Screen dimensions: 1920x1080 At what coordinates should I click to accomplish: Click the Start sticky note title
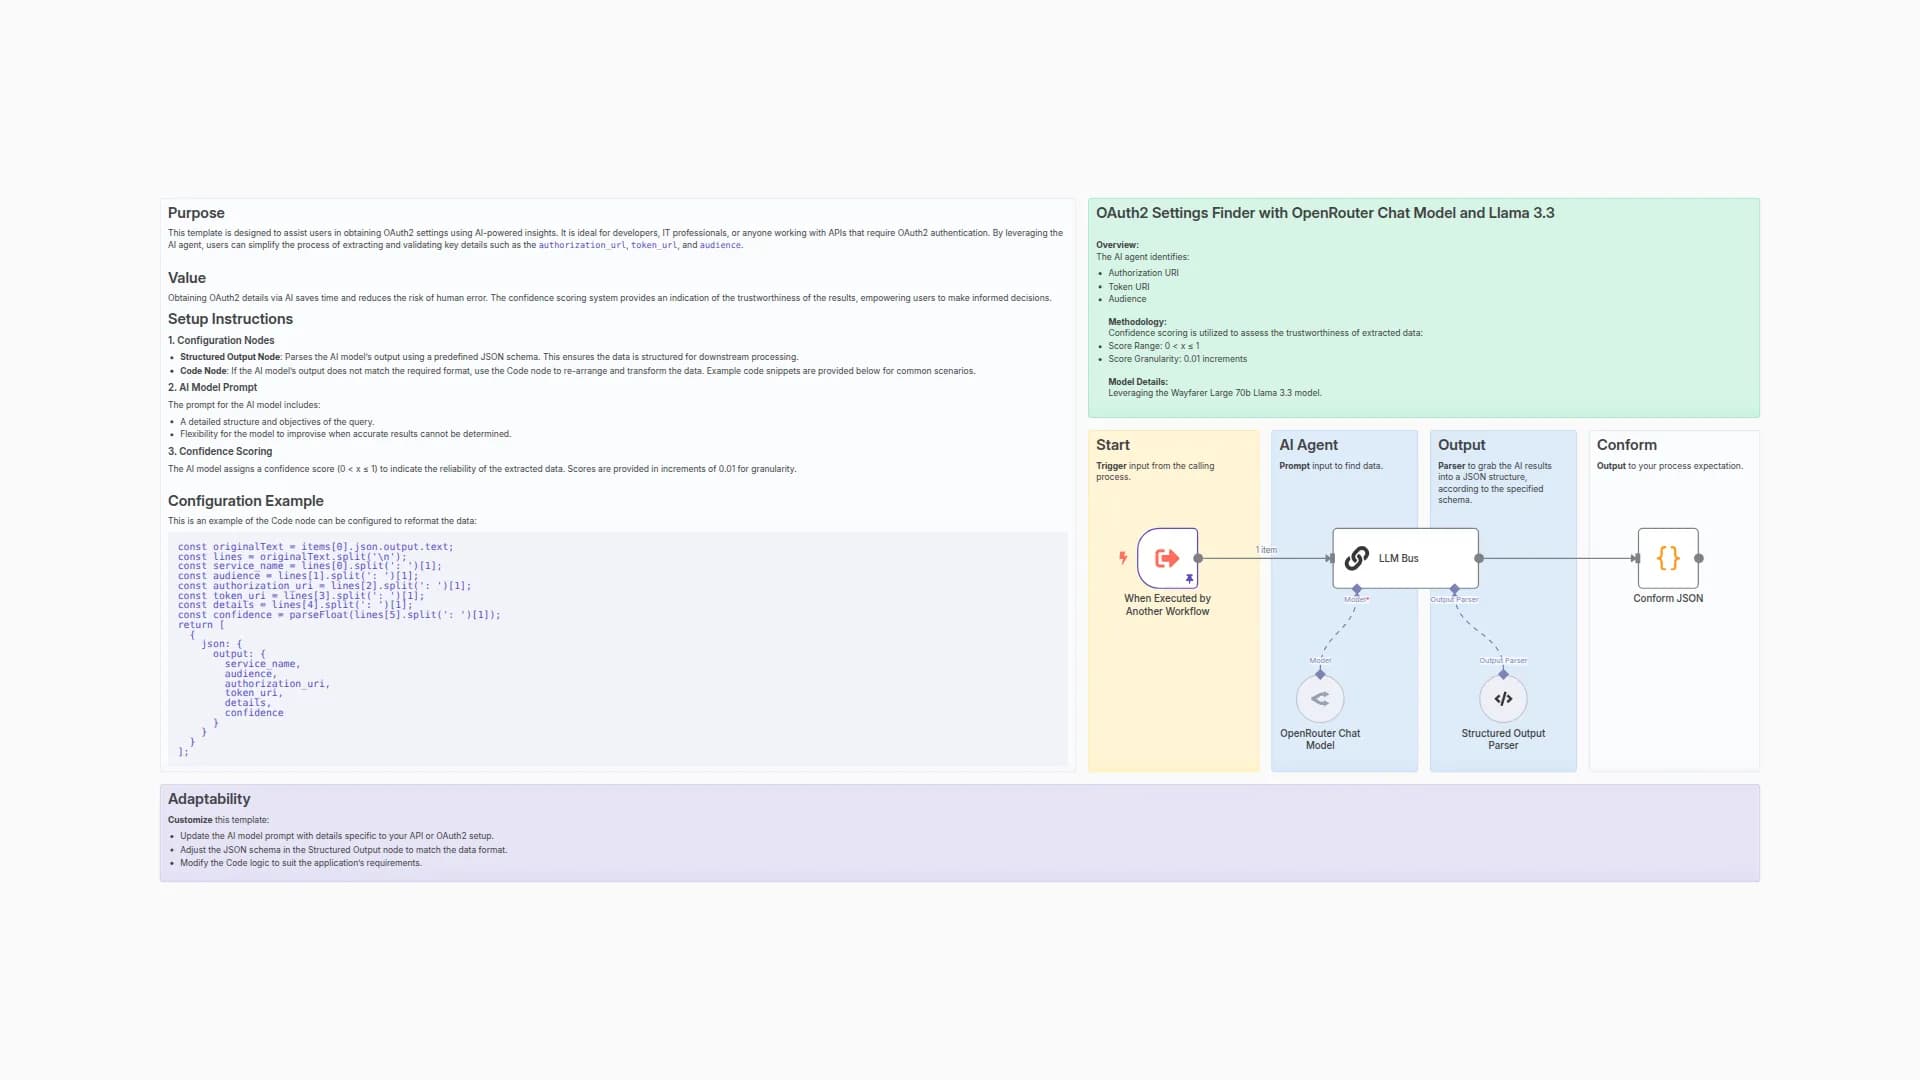[x=1113, y=444]
